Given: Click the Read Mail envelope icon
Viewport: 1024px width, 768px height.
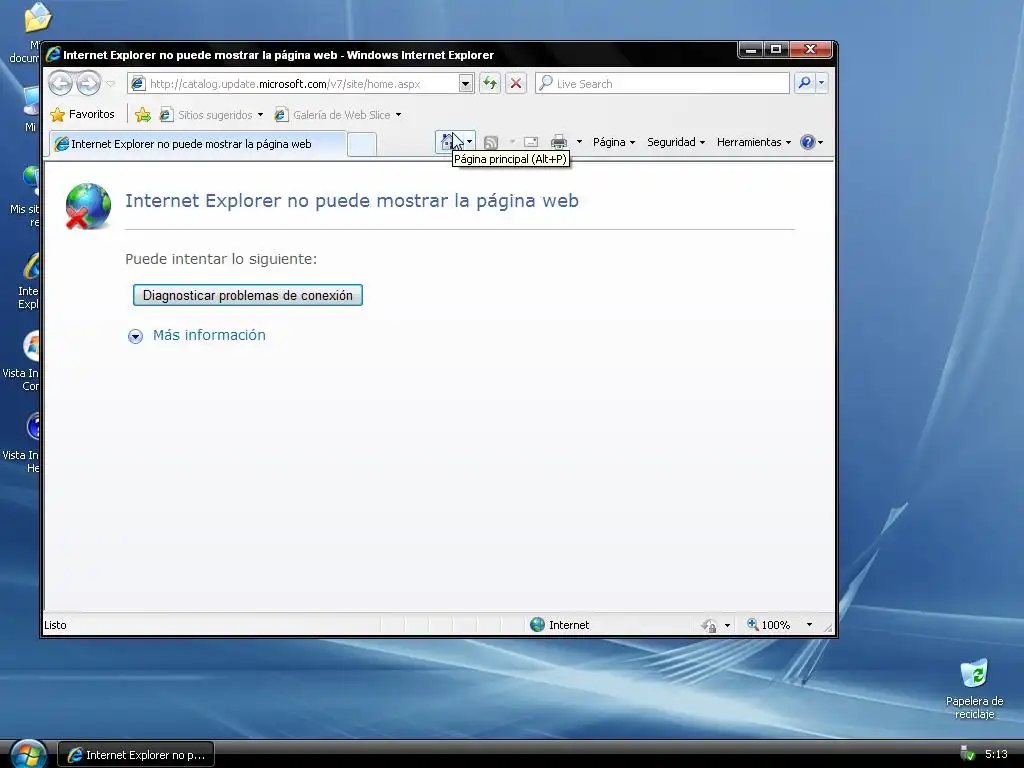Looking at the screenshot, I should coord(531,142).
